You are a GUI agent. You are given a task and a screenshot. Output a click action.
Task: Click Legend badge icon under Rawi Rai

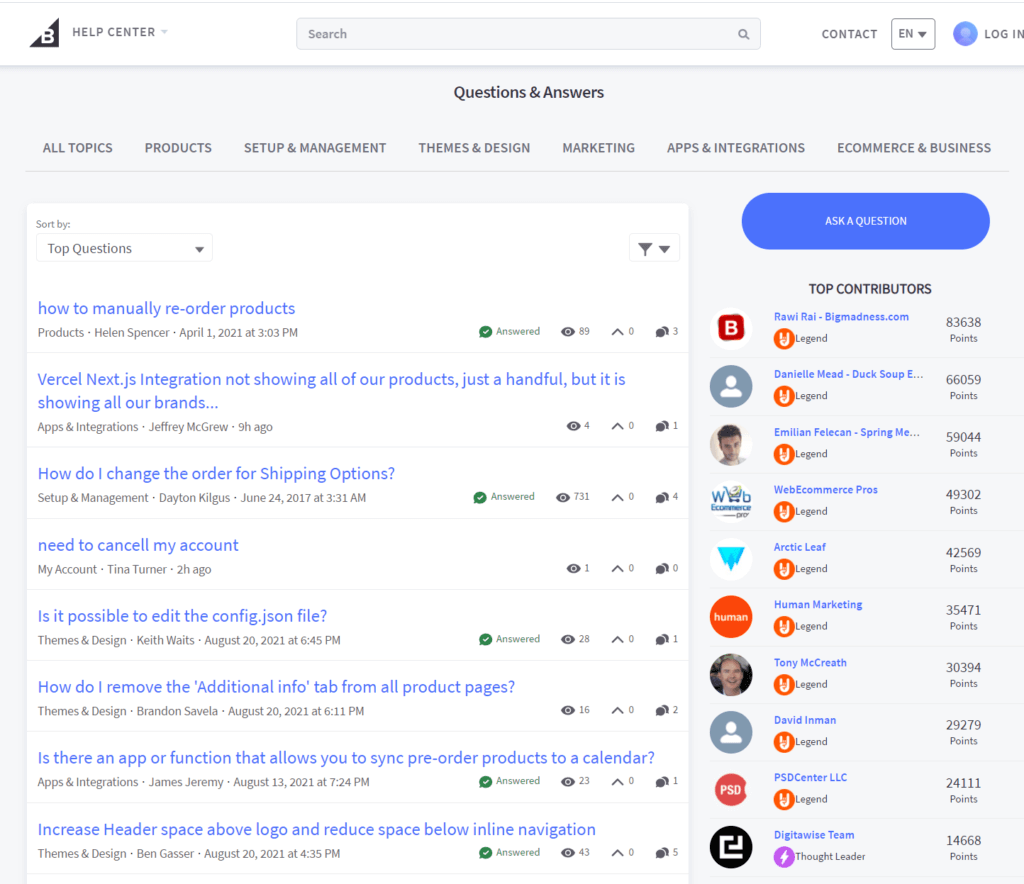point(784,339)
